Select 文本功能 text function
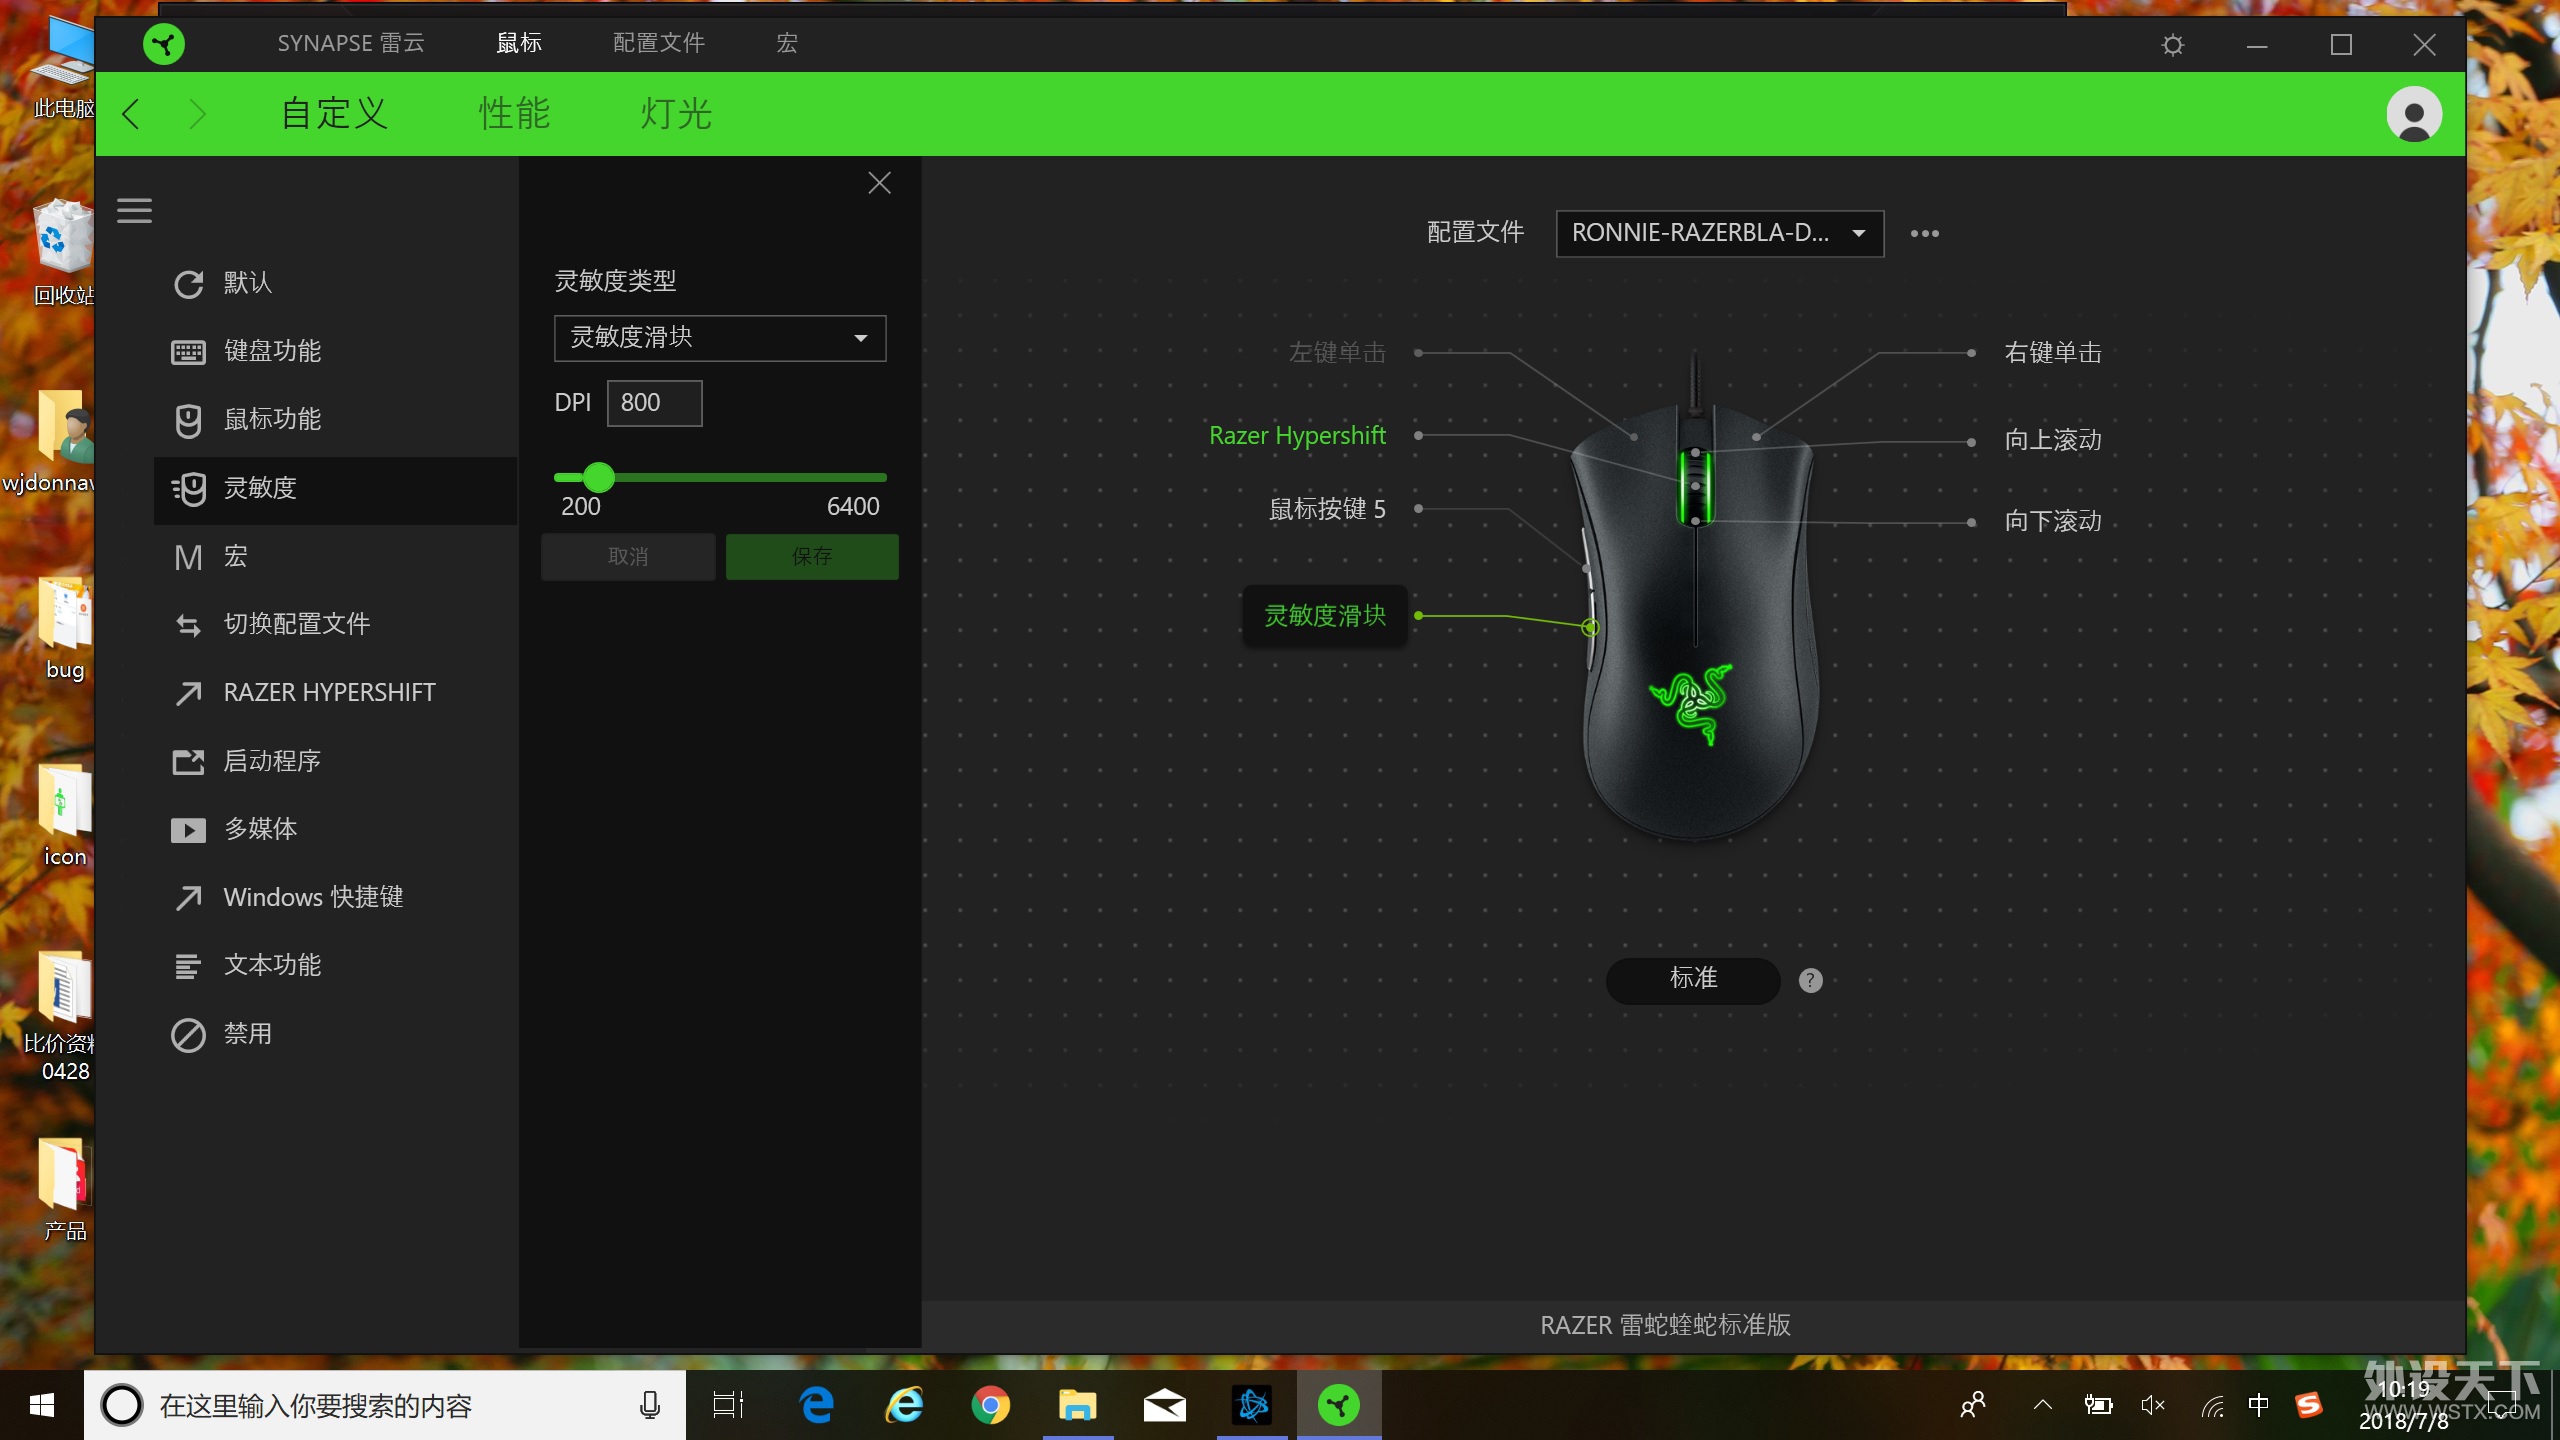Screen dimensions: 2560x1440 click(336, 966)
